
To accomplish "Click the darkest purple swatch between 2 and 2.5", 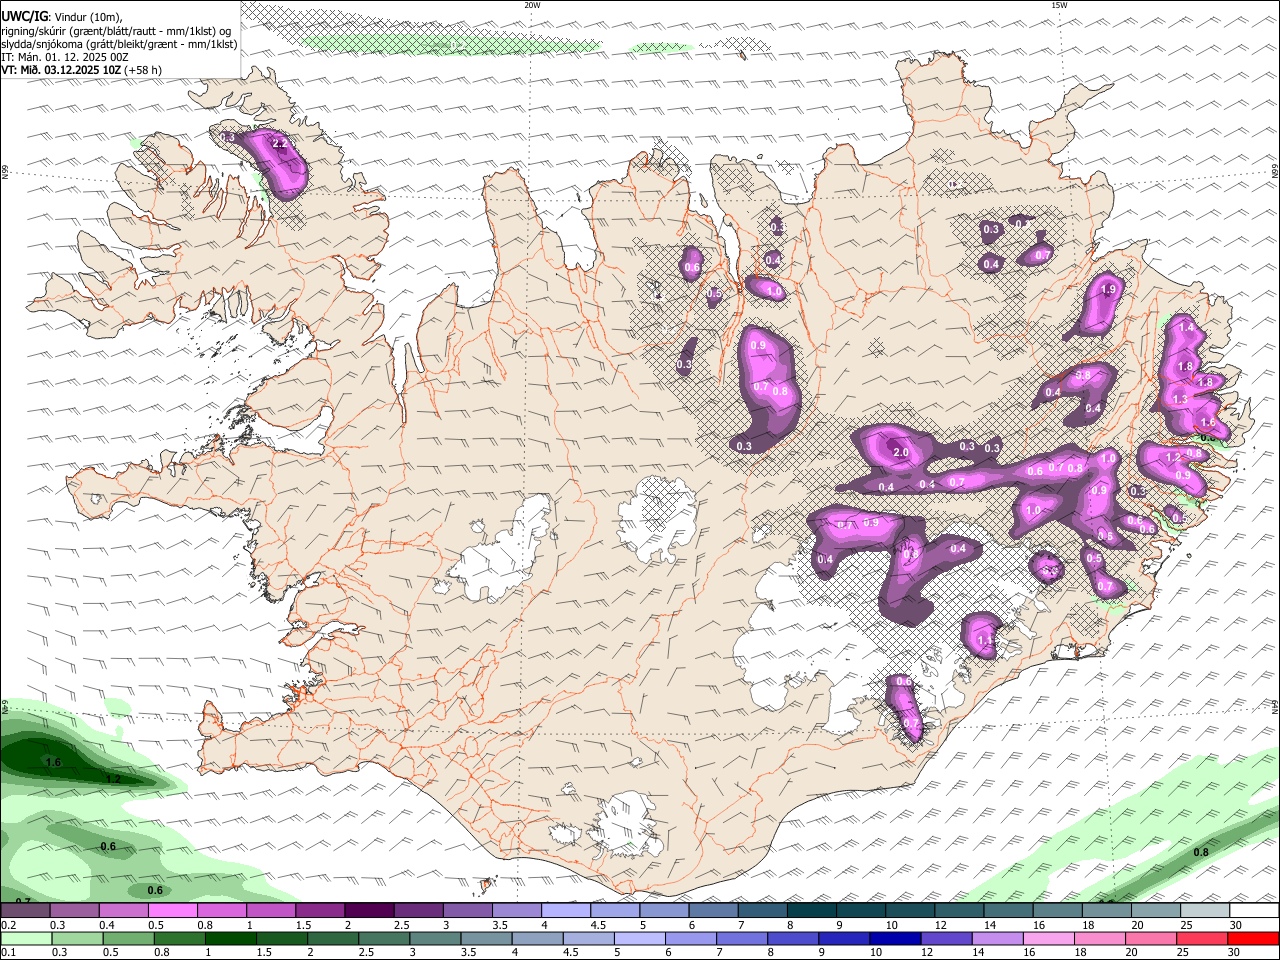I will click(368, 911).
